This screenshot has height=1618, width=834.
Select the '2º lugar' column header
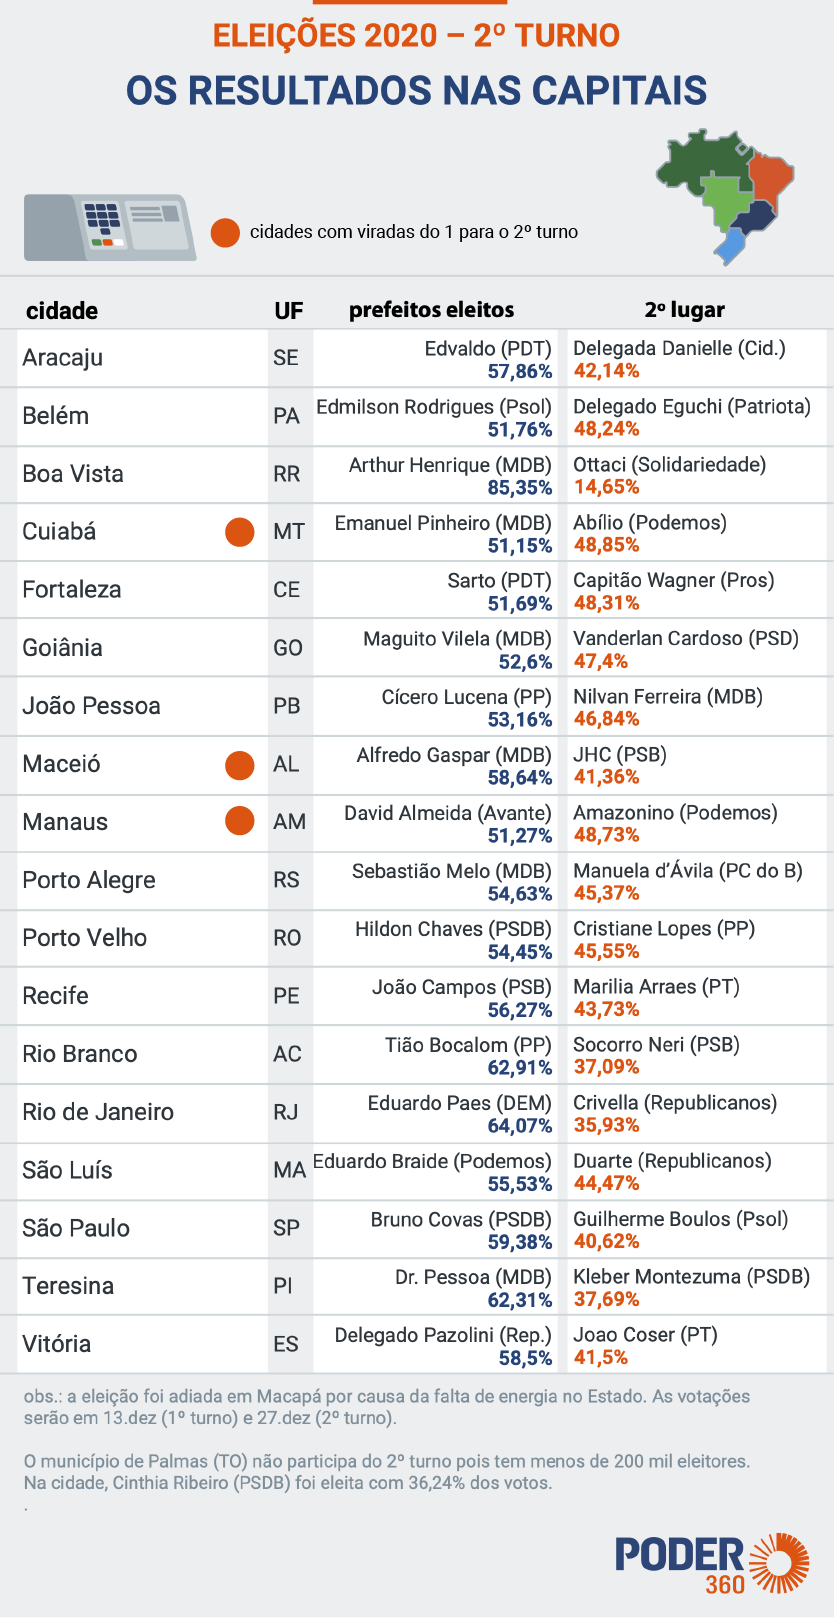(684, 310)
